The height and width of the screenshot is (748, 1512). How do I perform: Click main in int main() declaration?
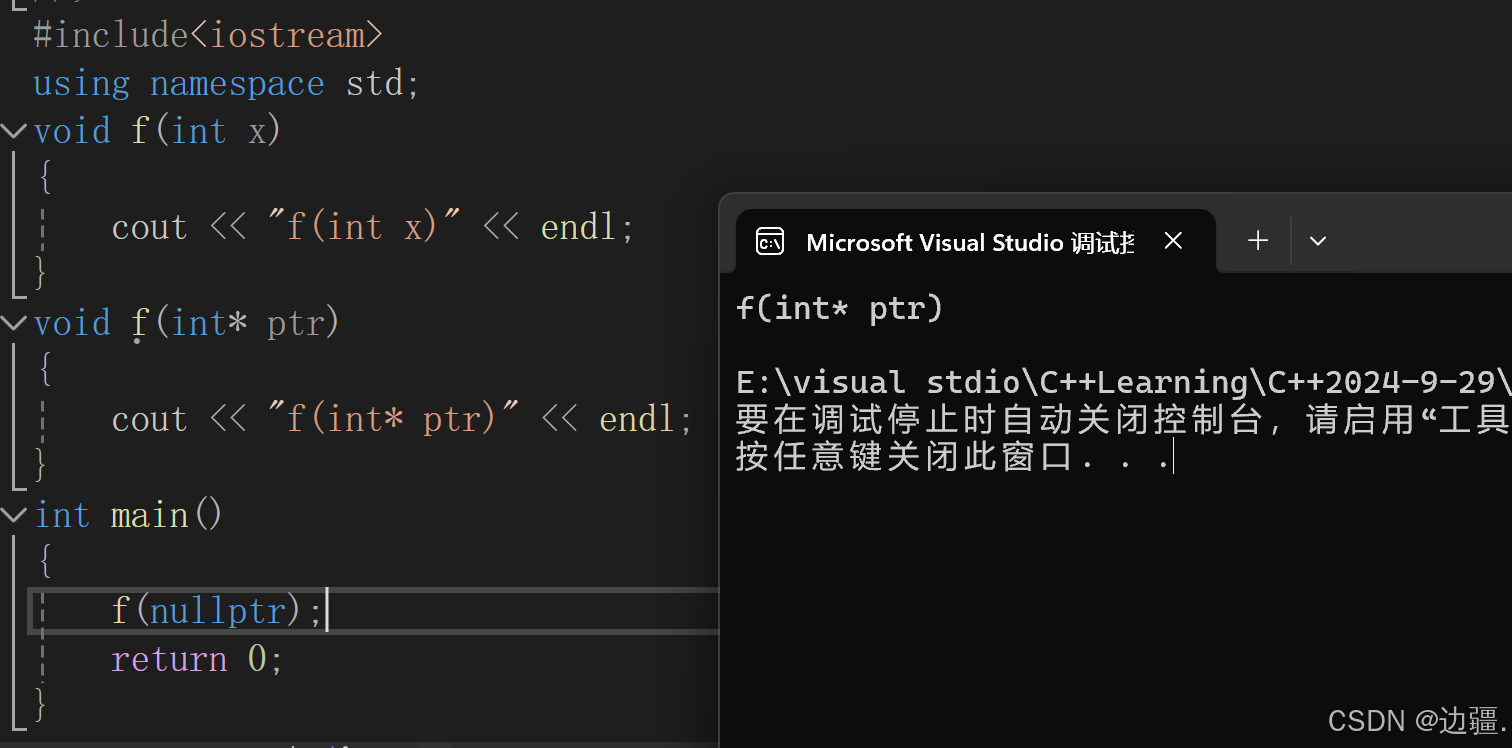150,515
